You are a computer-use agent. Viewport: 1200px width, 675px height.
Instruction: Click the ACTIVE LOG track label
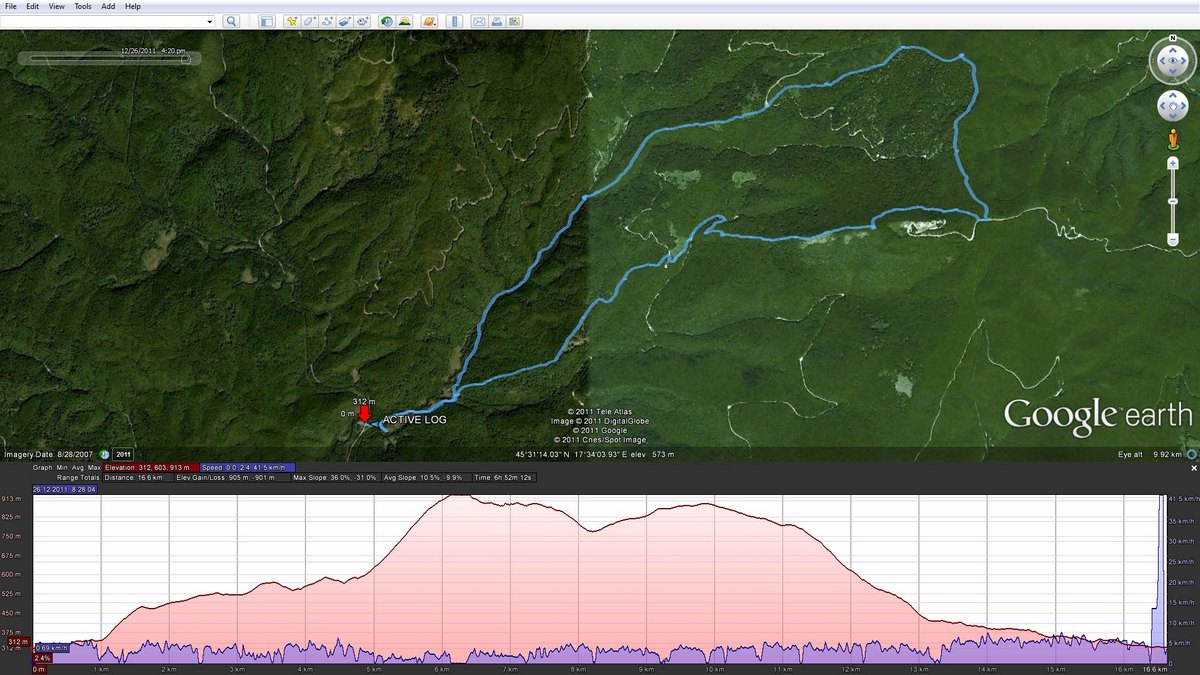click(415, 420)
